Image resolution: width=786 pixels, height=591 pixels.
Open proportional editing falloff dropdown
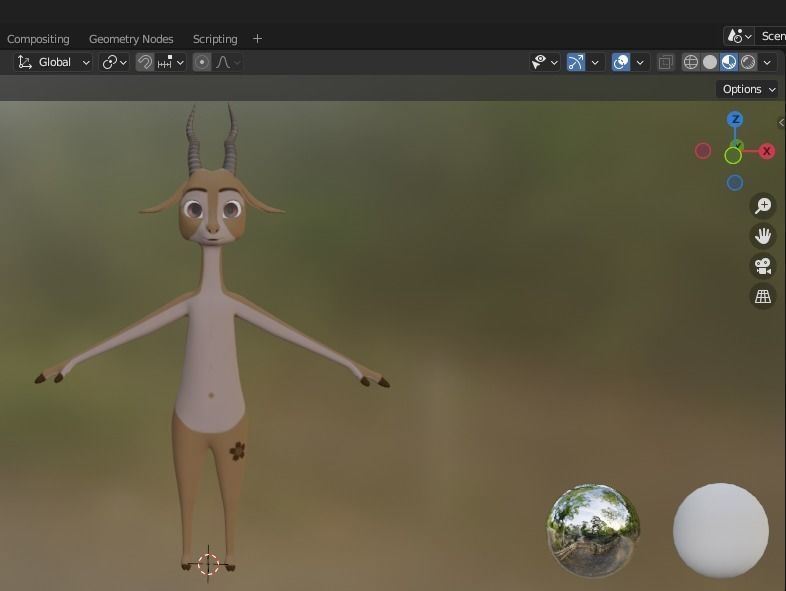[228, 62]
